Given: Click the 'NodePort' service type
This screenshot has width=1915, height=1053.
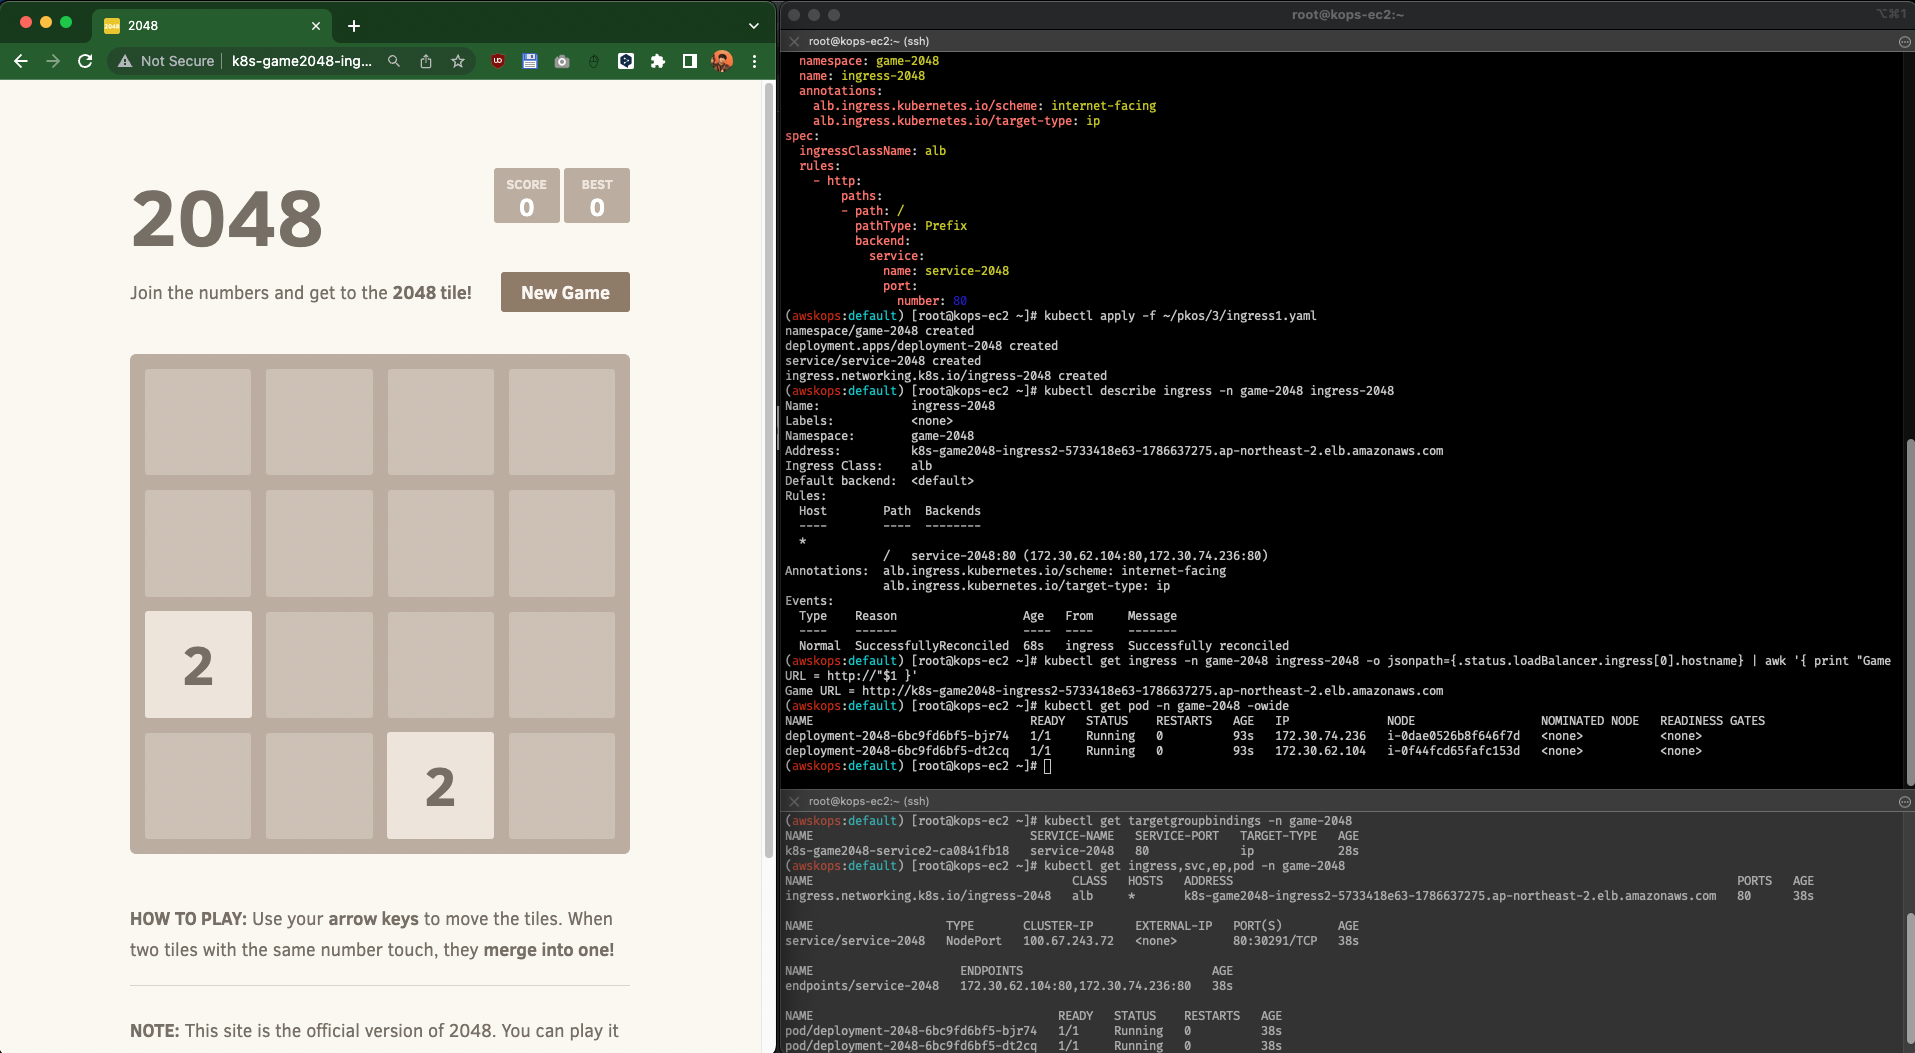Looking at the screenshot, I should pos(974,941).
